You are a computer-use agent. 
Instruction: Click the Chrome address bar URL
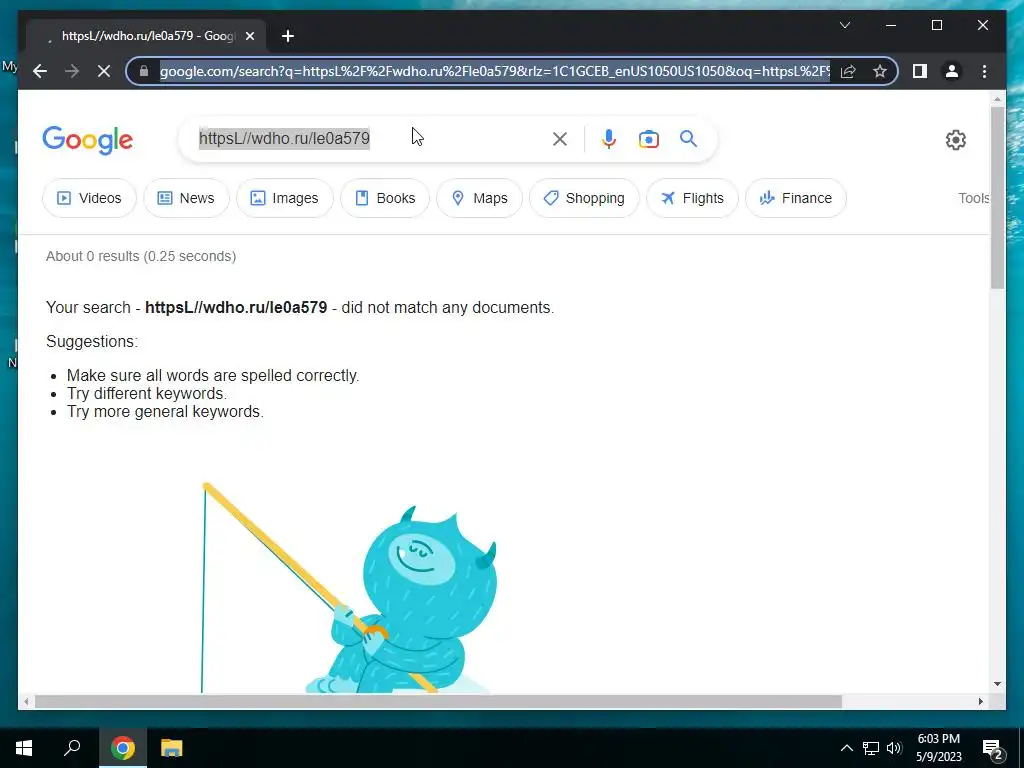[495, 71]
